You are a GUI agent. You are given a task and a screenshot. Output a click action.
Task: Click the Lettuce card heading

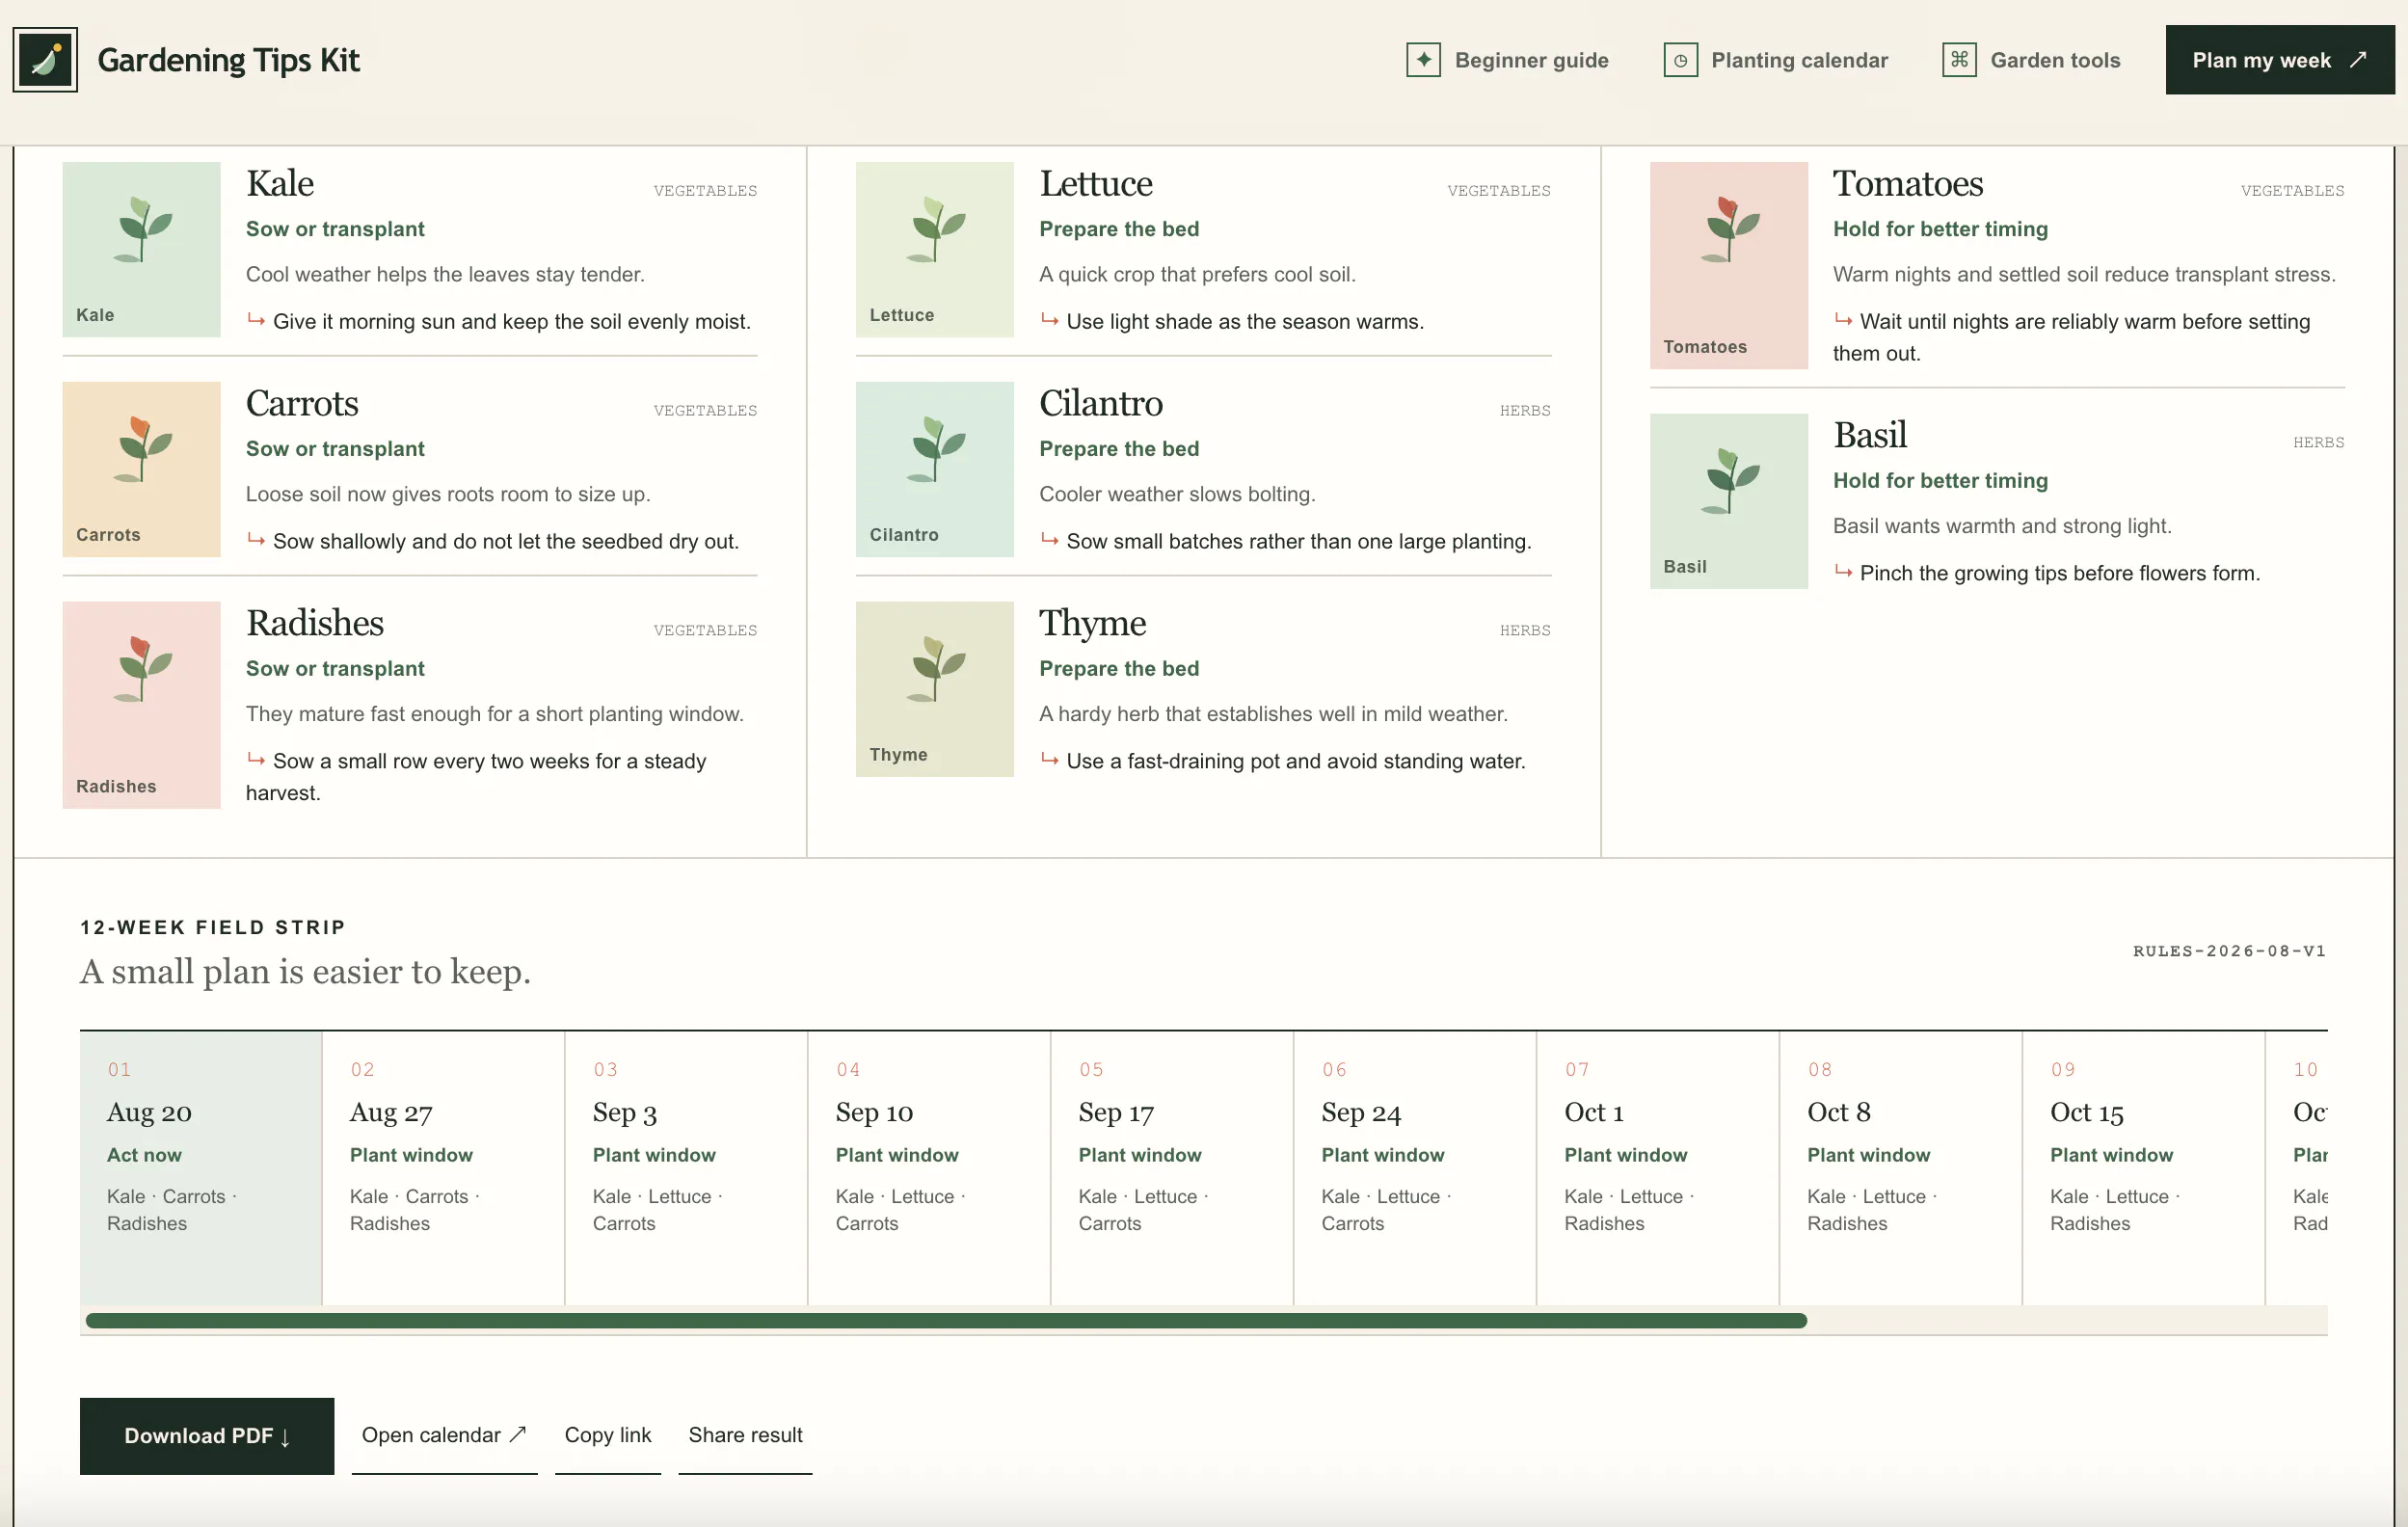[x=1096, y=184]
